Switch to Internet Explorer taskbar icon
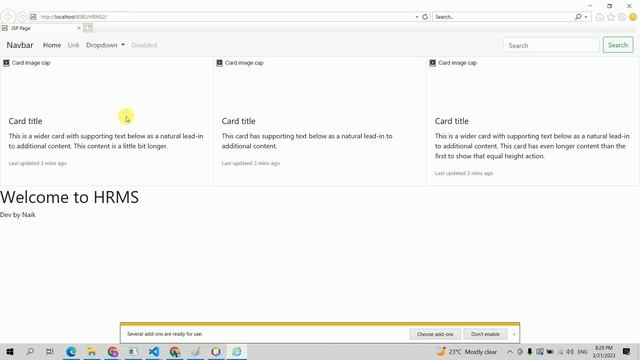This screenshot has width=640, height=360. coord(237,351)
